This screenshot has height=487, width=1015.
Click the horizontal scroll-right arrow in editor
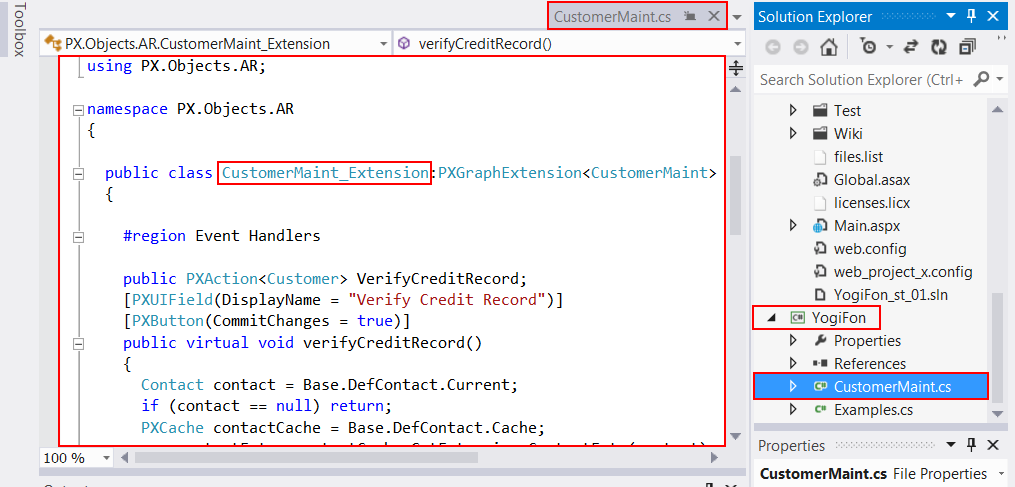click(x=714, y=458)
